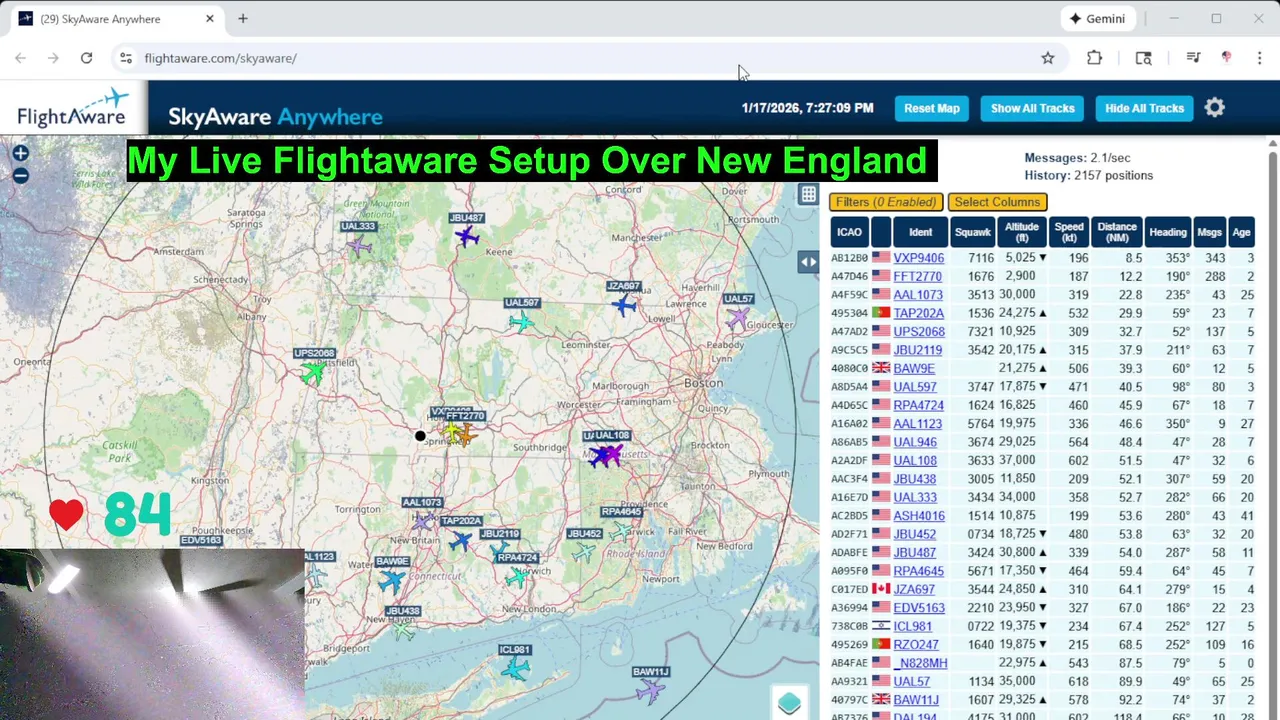Open the UAL108 link in table
The width and height of the screenshot is (1280, 720).
pyautogui.click(x=914, y=461)
